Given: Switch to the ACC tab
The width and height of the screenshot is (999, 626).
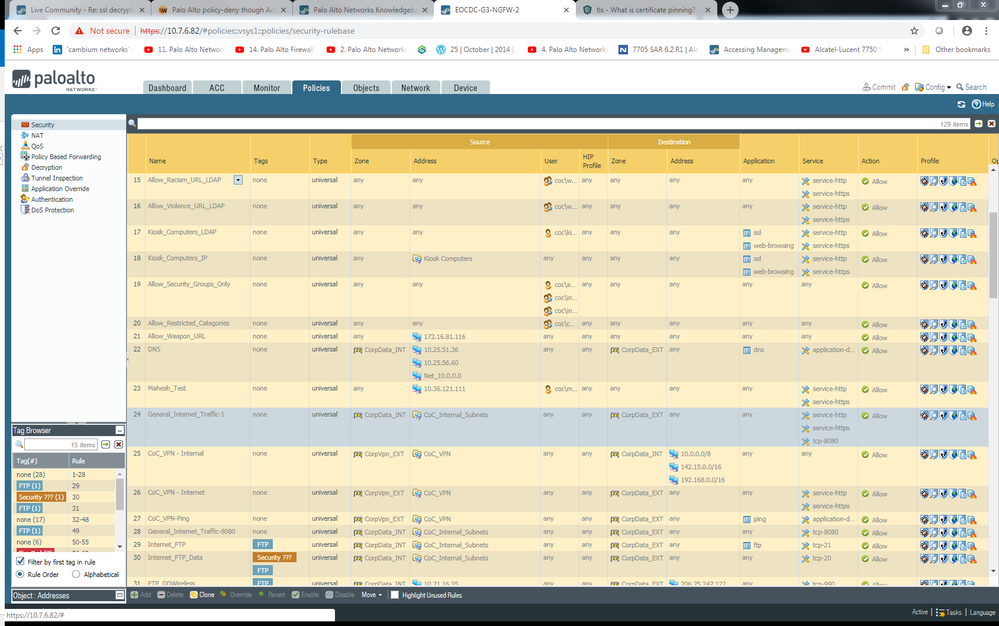Looking at the screenshot, I should click(x=217, y=88).
